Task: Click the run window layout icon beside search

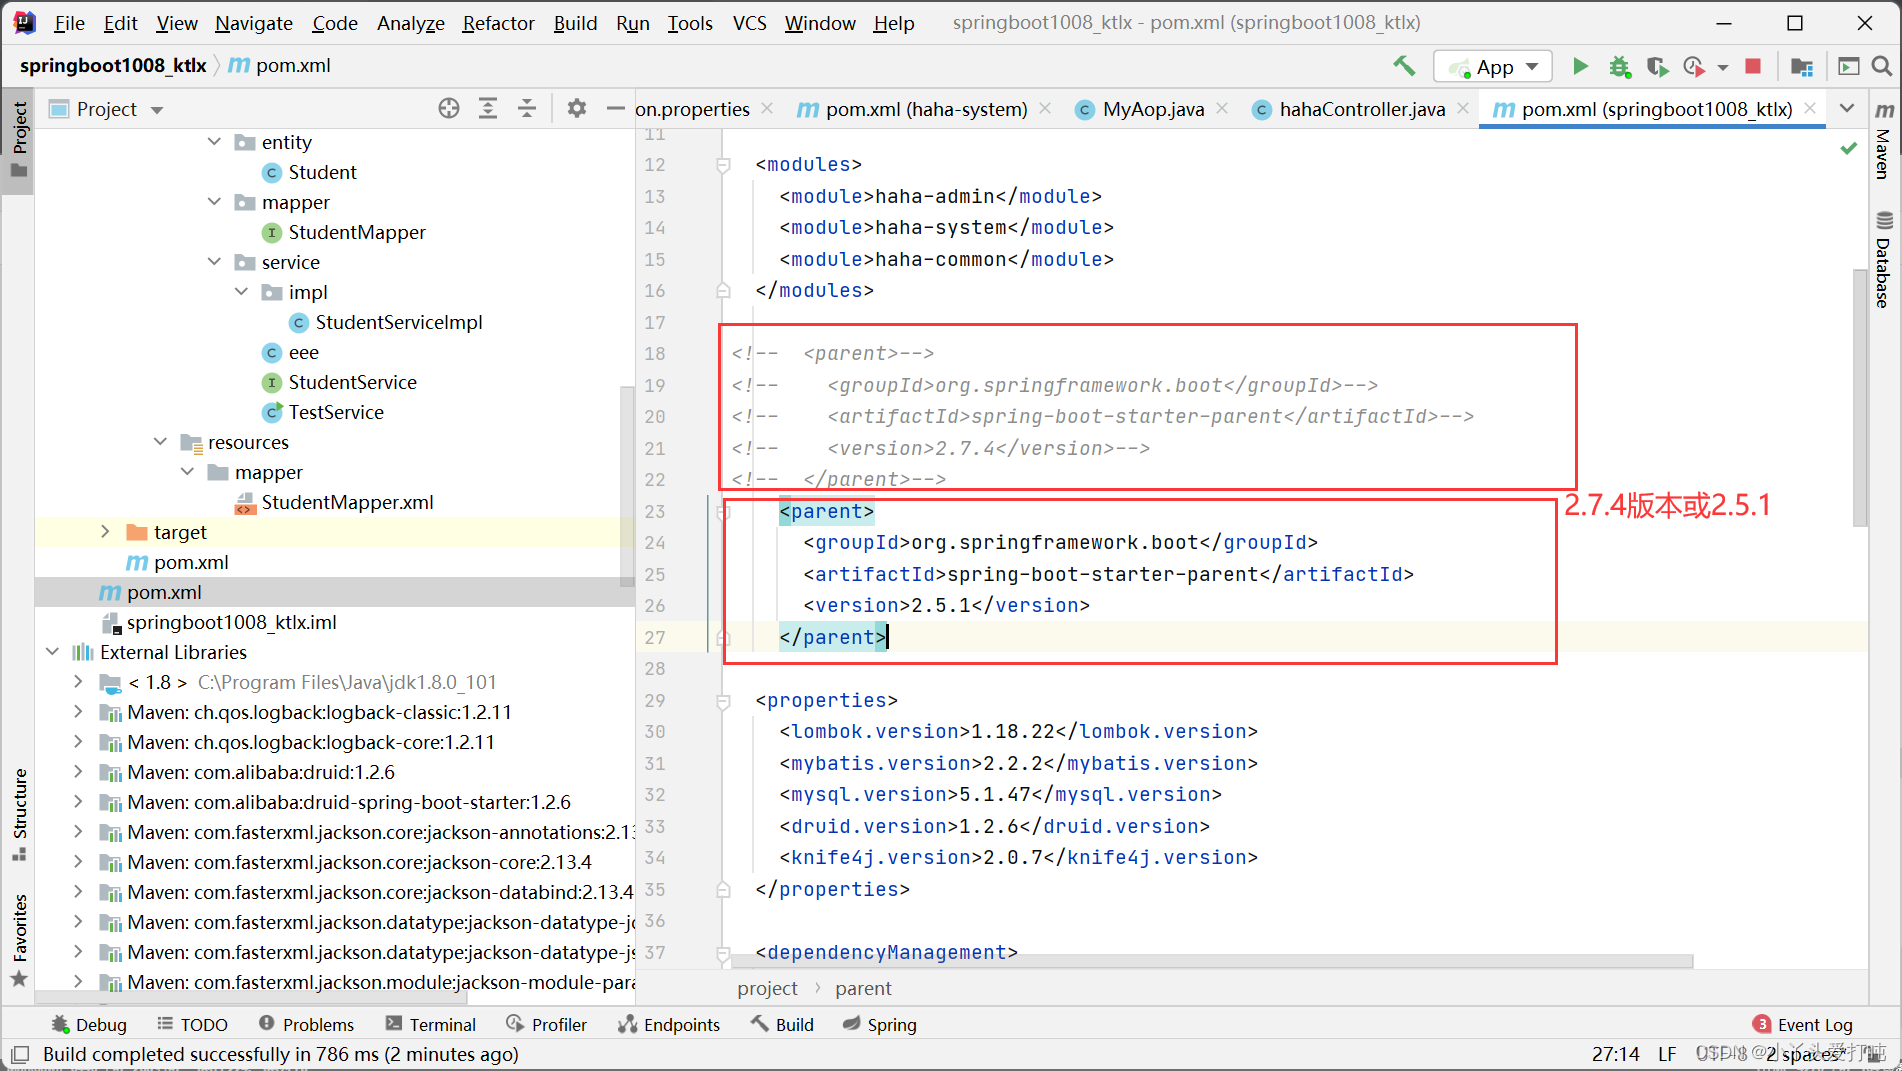Action: pos(1849,66)
